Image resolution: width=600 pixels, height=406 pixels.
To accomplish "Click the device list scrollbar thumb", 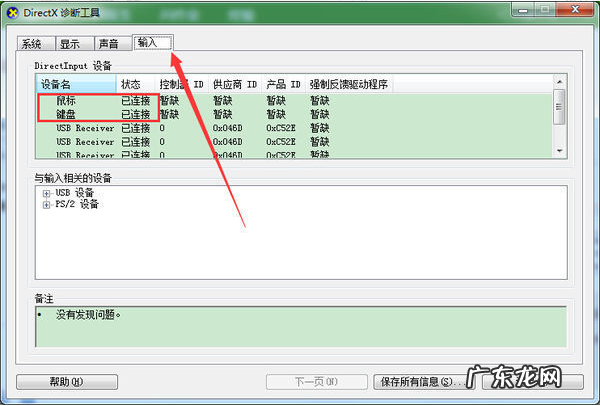I will coord(559,107).
